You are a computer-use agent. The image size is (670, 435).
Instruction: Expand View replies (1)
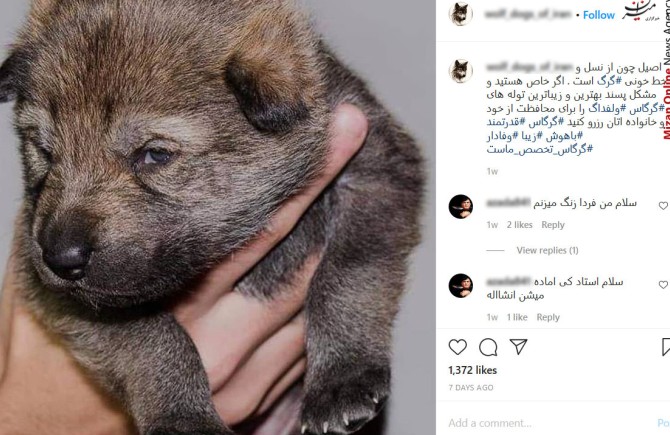click(547, 250)
